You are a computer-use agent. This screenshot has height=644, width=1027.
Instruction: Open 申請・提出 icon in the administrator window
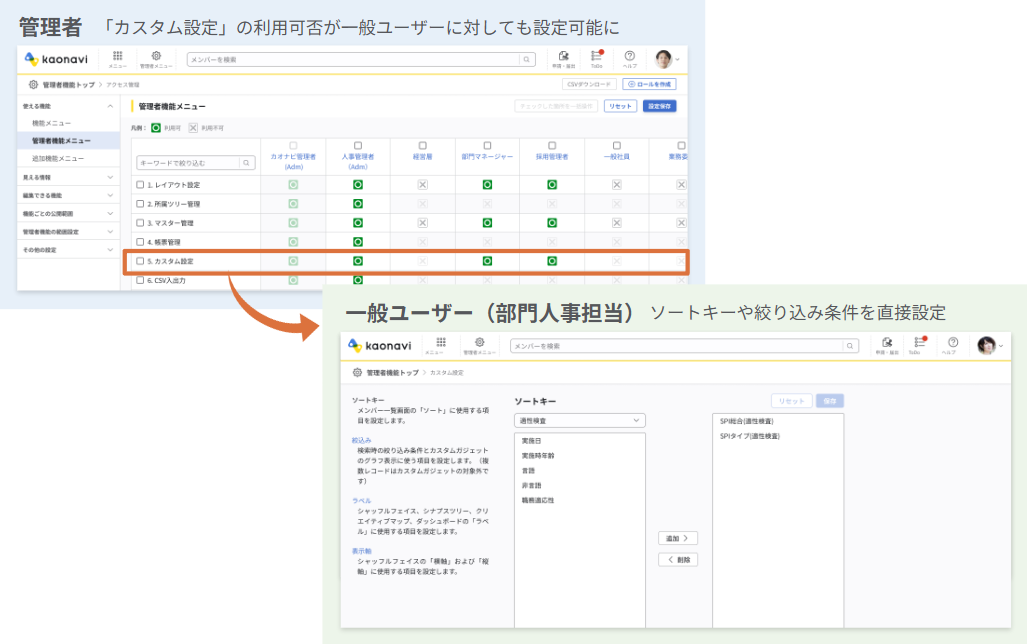(x=564, y=57)
